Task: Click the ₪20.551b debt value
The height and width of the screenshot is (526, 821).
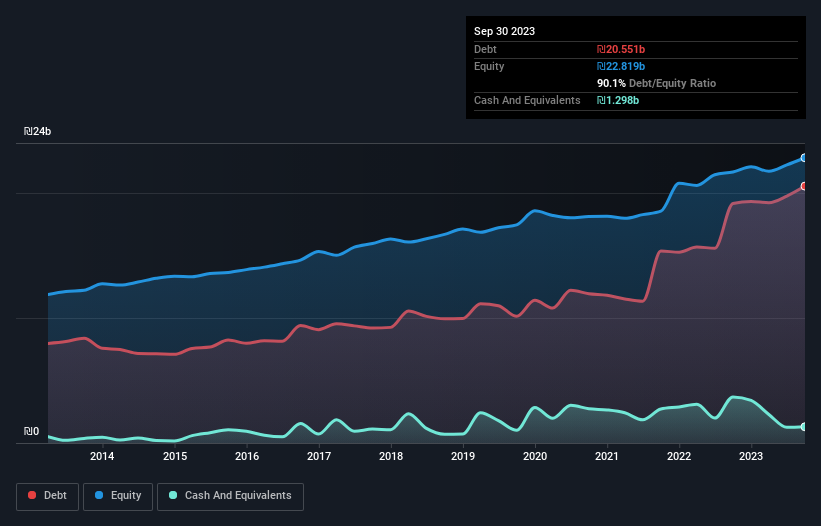Action: click(621, 49)
